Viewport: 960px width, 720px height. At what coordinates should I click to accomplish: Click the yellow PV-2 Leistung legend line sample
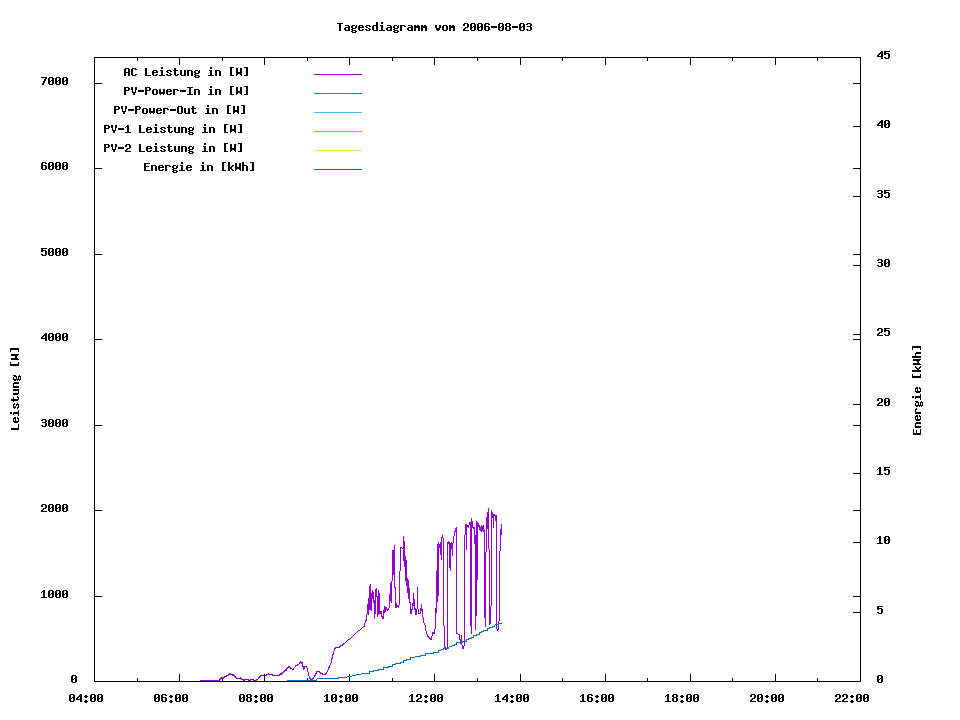(x=337, y=150)
